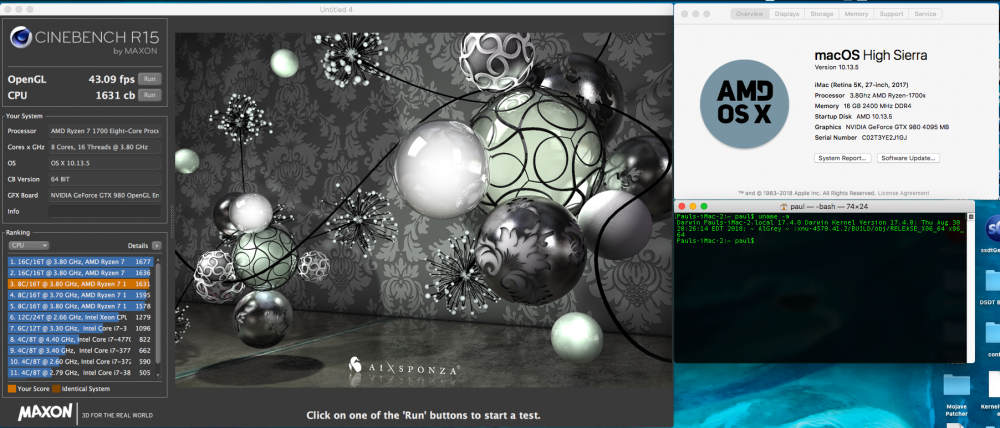Click the ranking list scroll-down arrow

point(158,374)
